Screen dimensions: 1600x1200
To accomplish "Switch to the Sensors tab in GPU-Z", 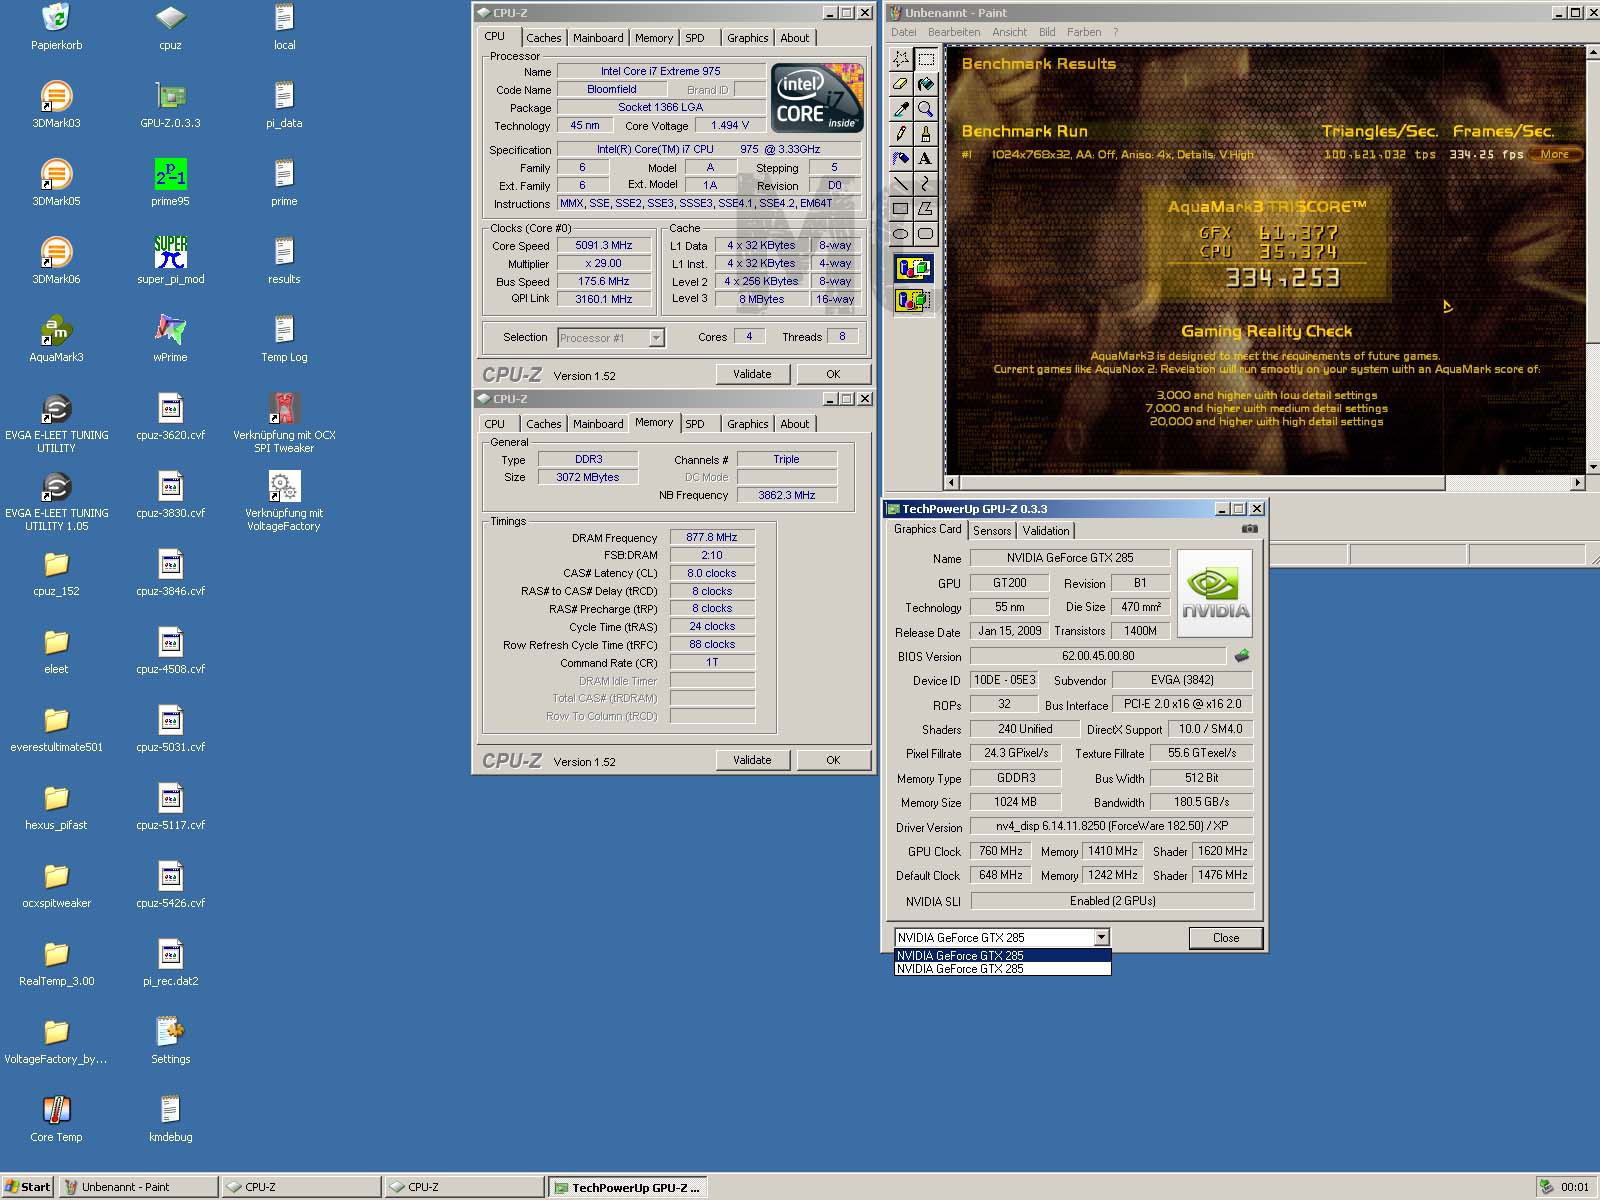I will [992, 531].
